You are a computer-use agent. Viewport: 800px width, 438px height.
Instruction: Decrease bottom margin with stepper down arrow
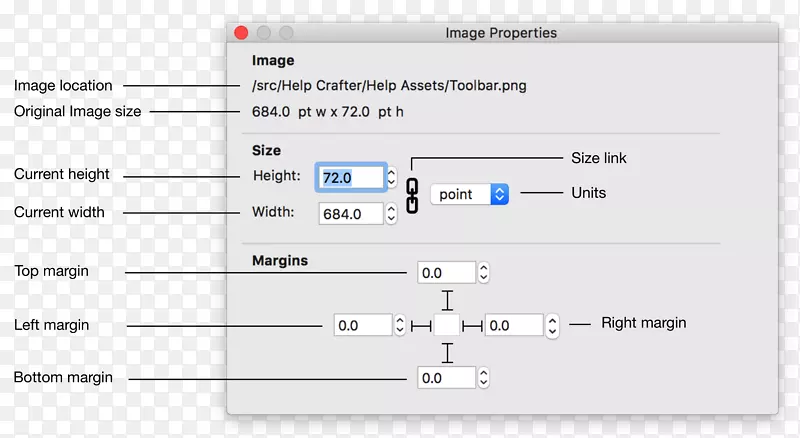click(484, 383)
